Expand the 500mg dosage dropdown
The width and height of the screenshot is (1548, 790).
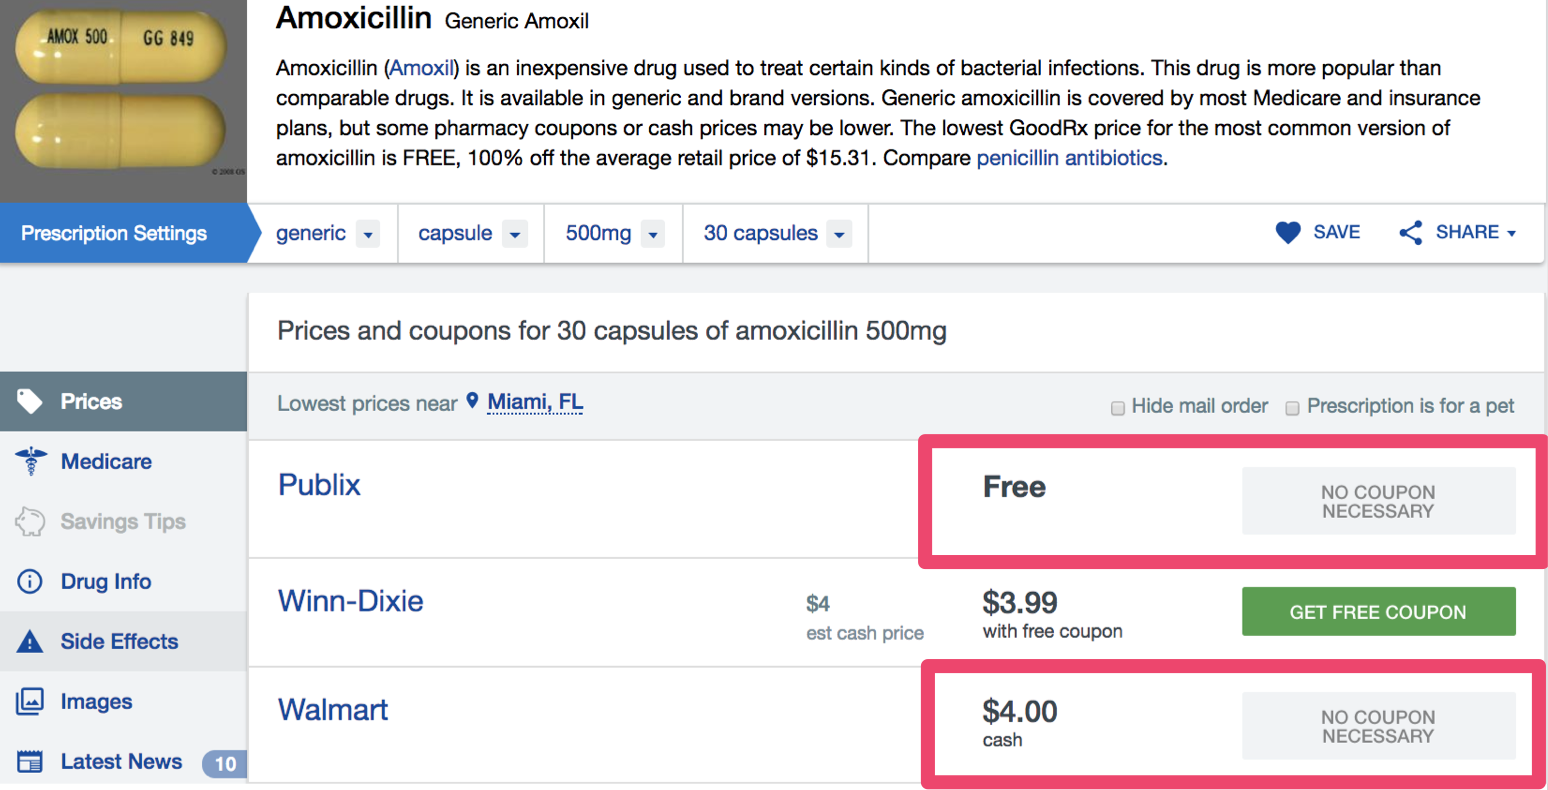[653, 234]
